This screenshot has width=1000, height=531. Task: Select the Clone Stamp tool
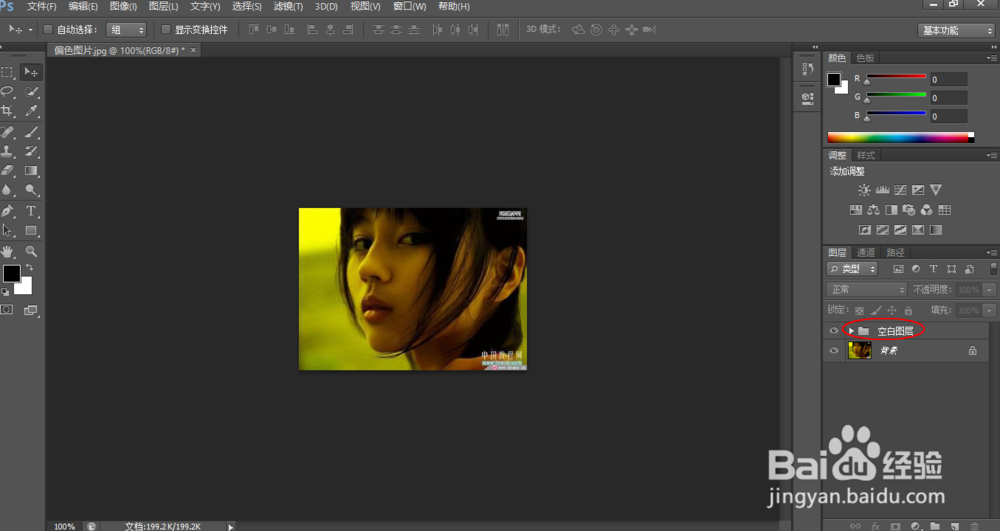click(x=8, y=151)
